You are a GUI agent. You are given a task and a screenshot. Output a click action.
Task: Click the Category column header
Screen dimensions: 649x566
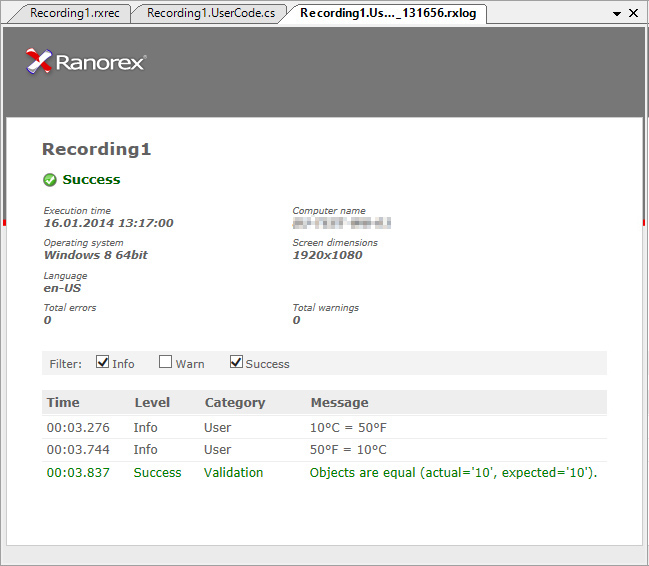pos(235,402)
